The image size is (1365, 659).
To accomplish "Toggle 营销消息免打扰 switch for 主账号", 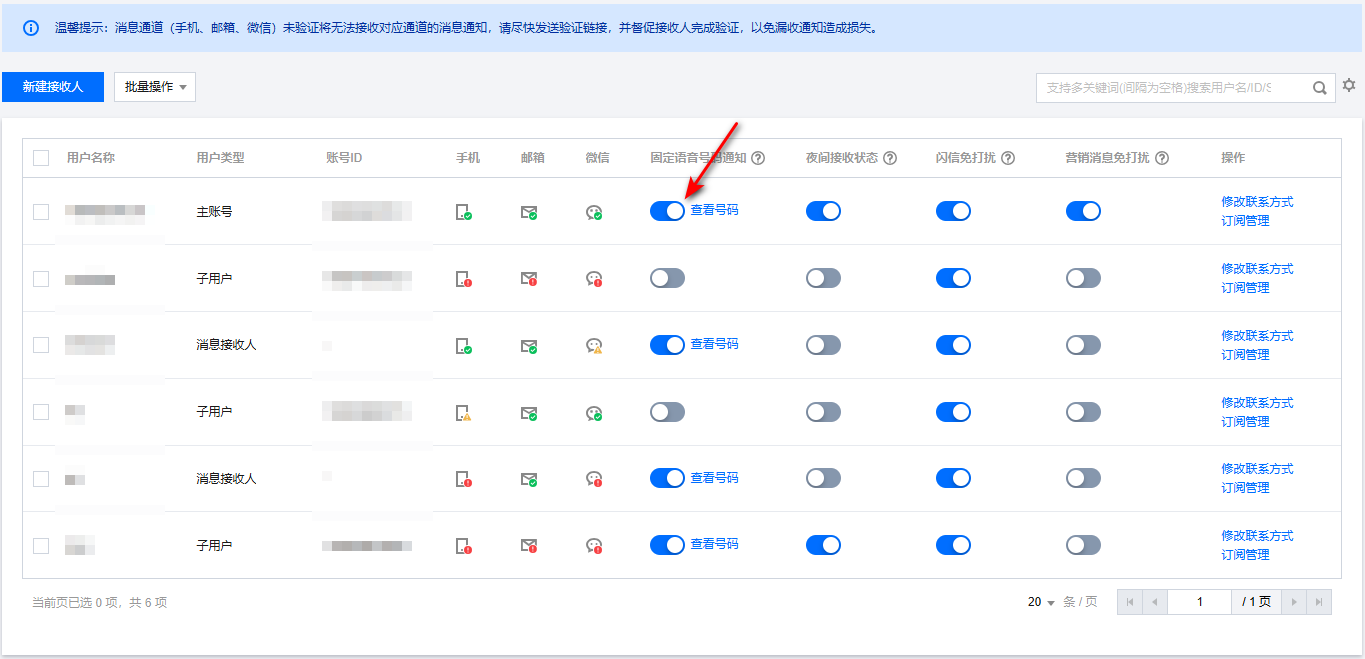I will tap(1083, 211).
